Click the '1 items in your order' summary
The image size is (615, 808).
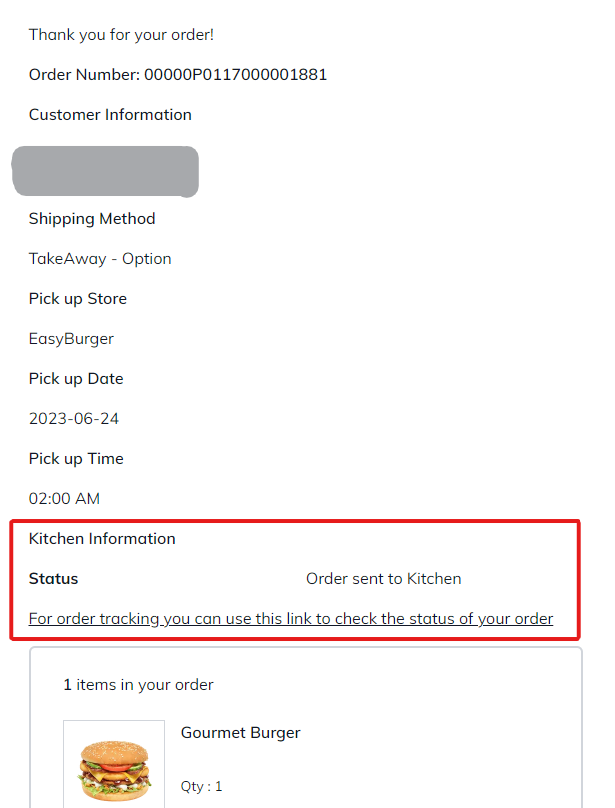click(x=138, y=685)
